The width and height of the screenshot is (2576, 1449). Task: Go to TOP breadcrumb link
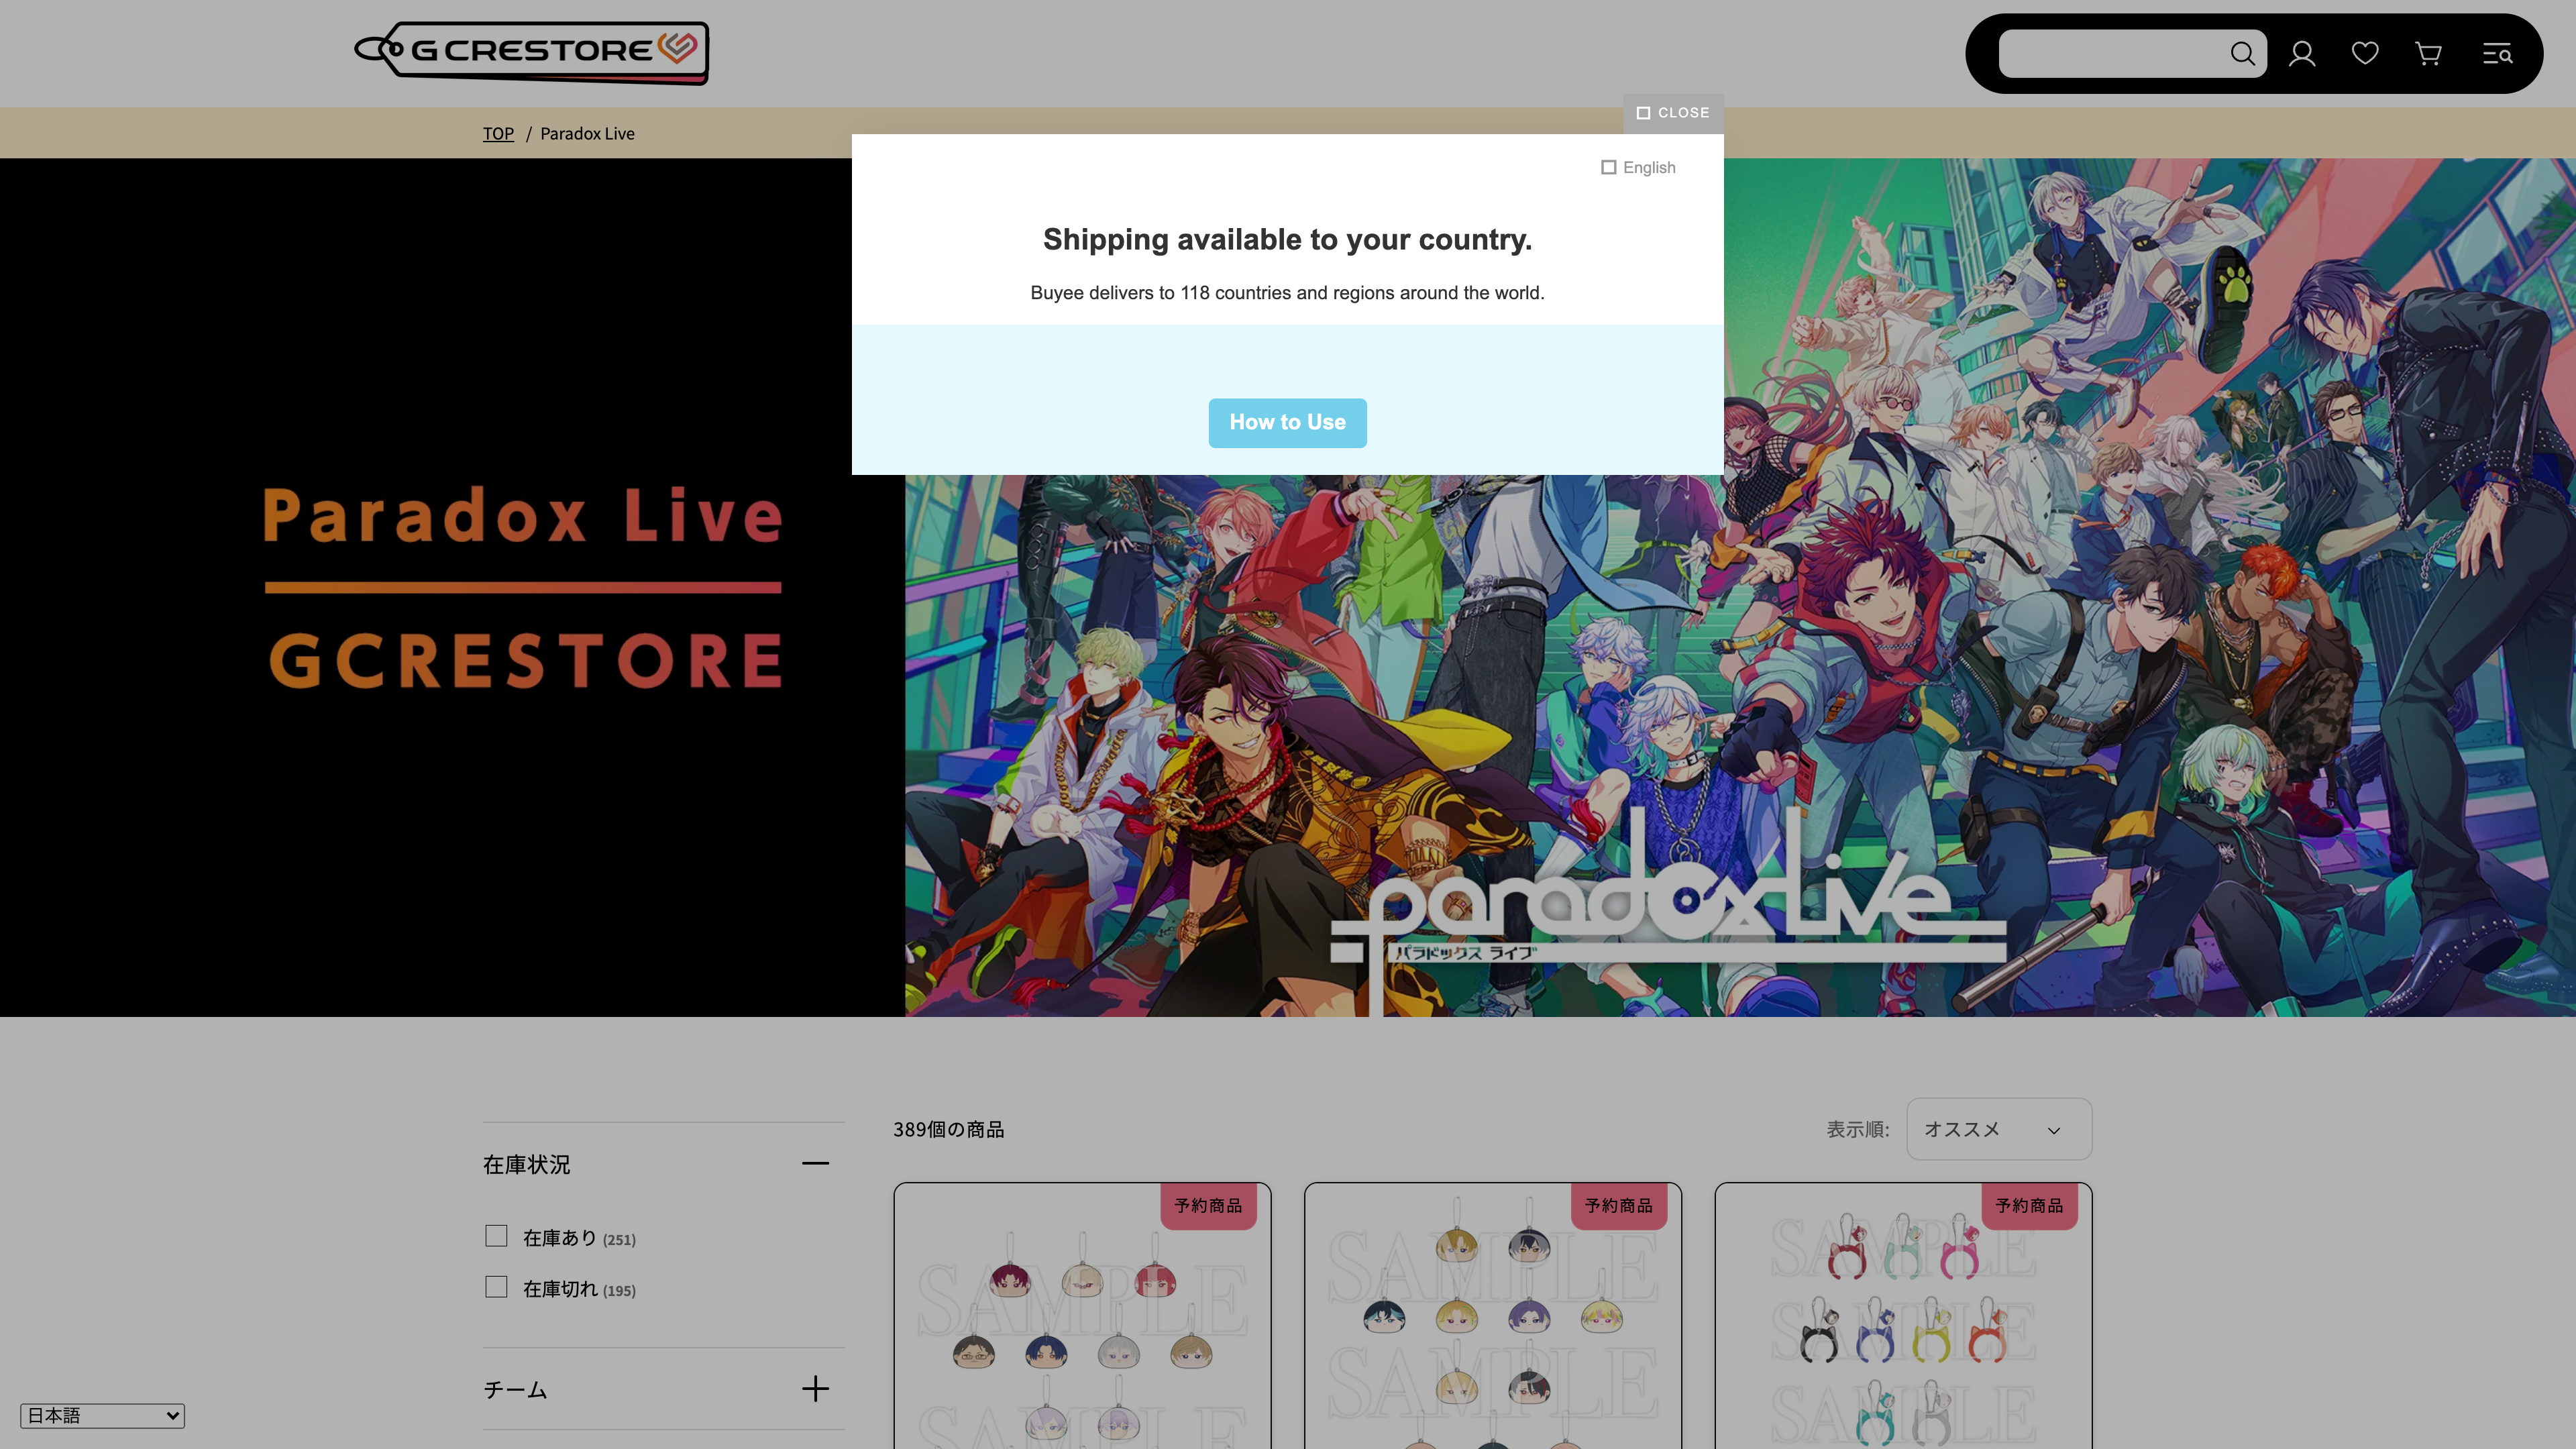pos(498,134)
